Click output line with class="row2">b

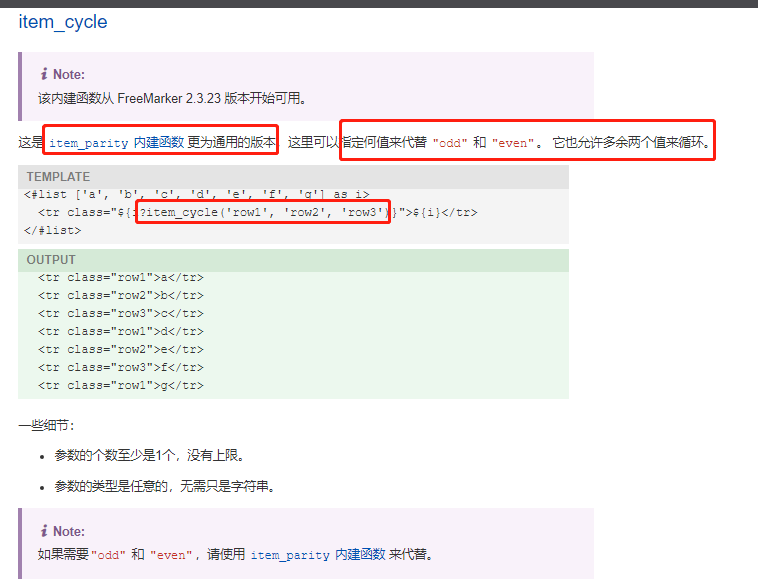(121, 295)
